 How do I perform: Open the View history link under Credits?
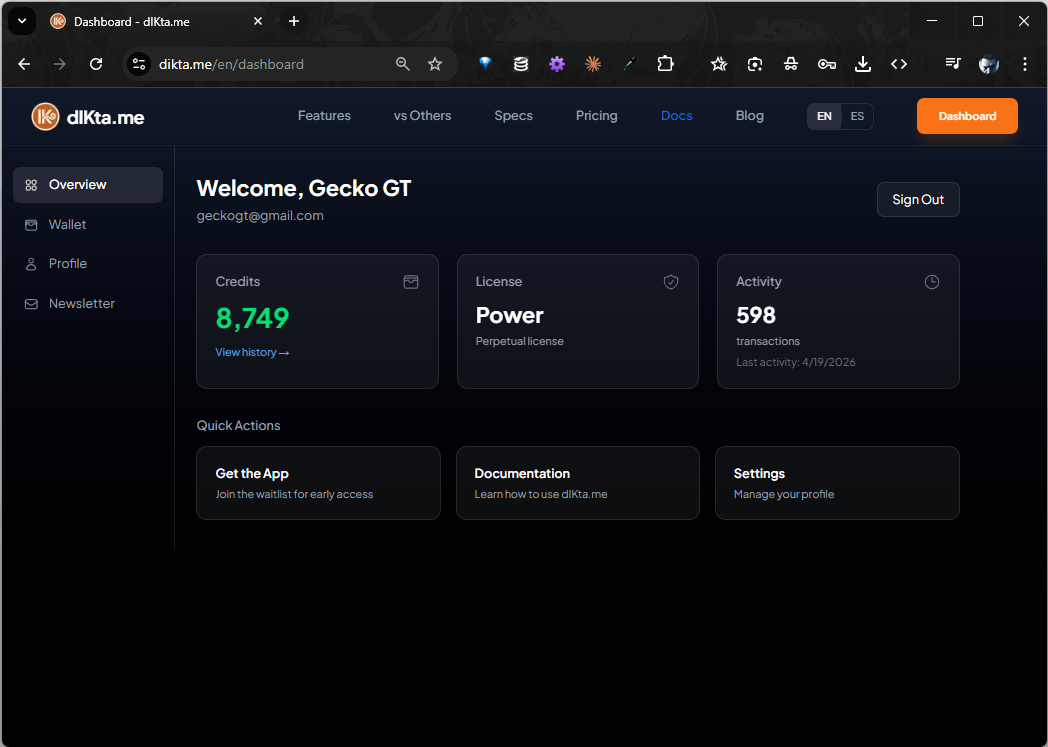[x=252, y=352]
